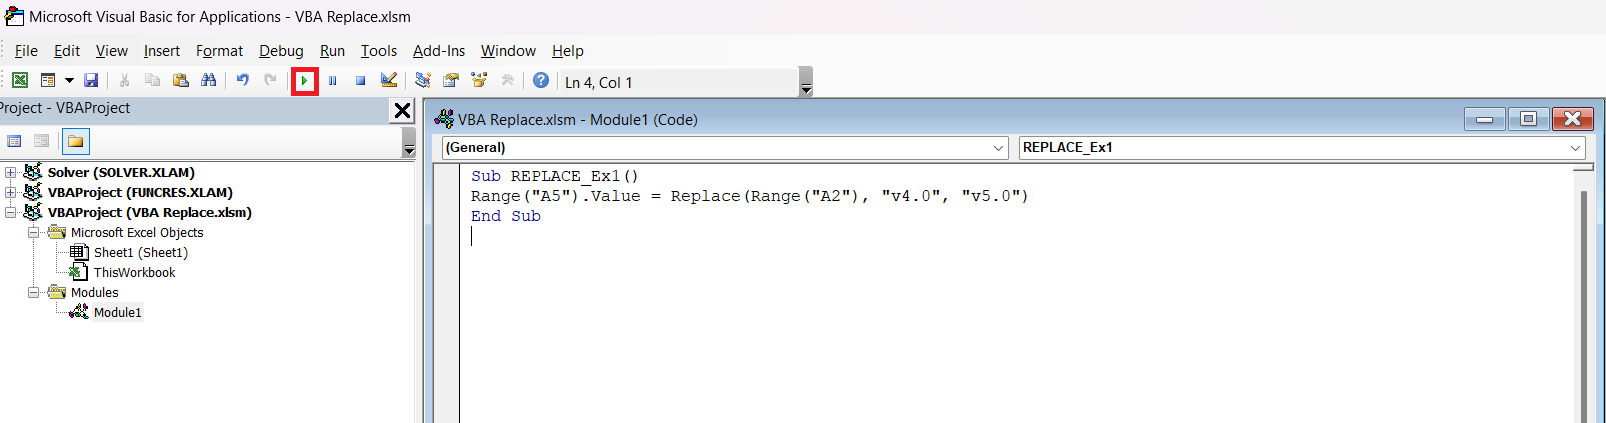1606x423 pixels.
Task: Click the Paste clipboard icon
Action: [x=180, y=81]
